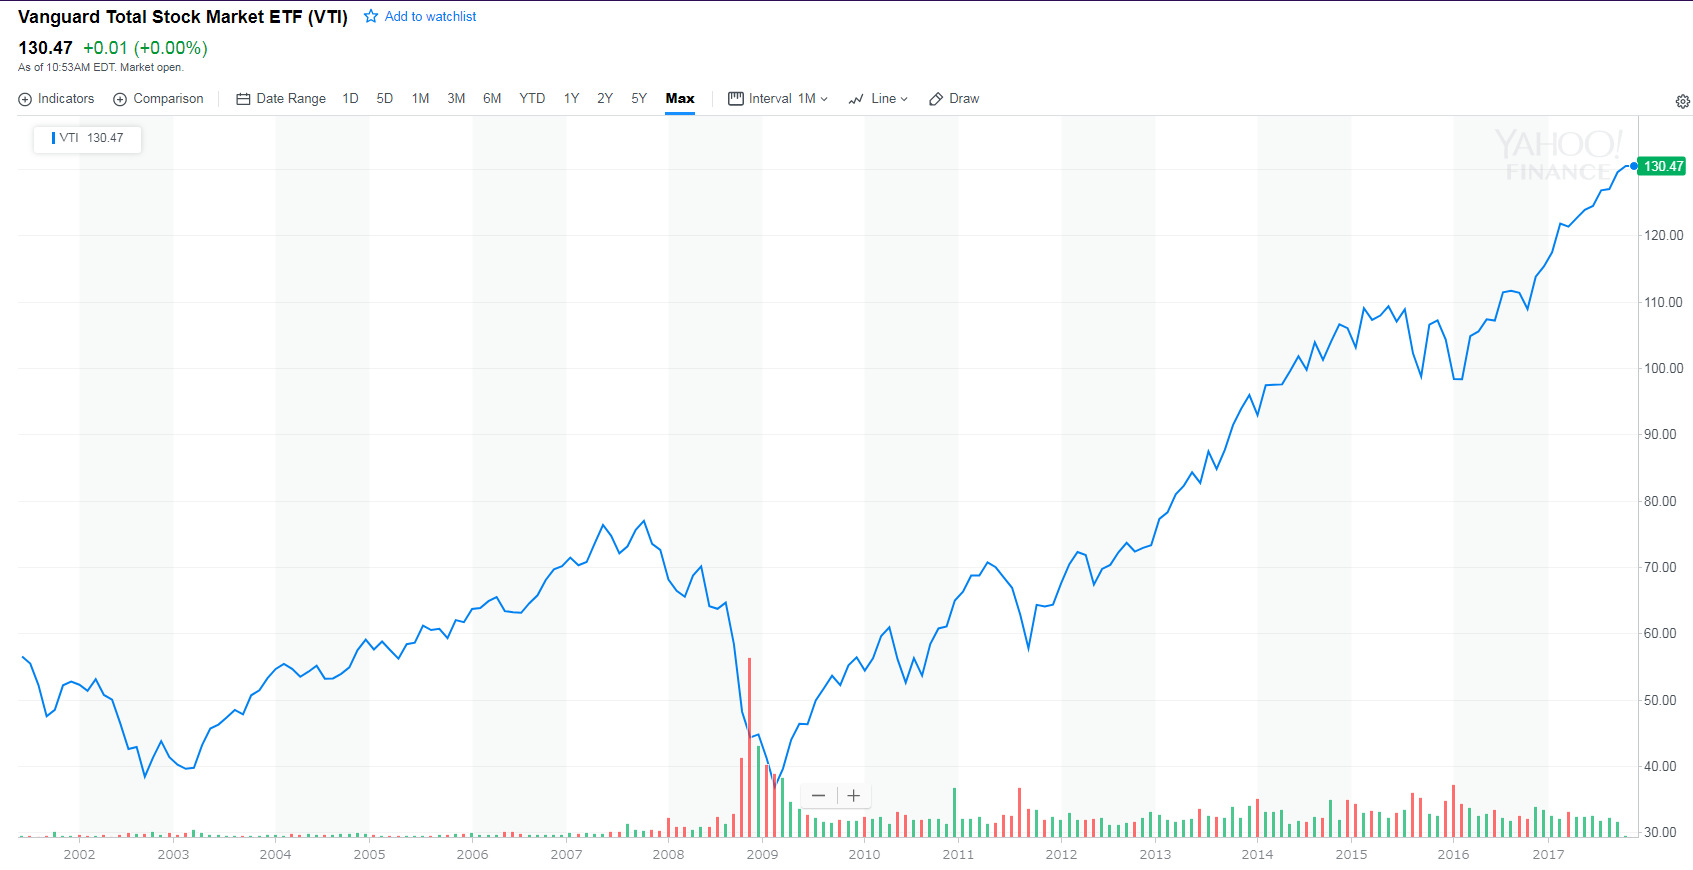Click the Date Range calendar icon

[x=243, y=99]
